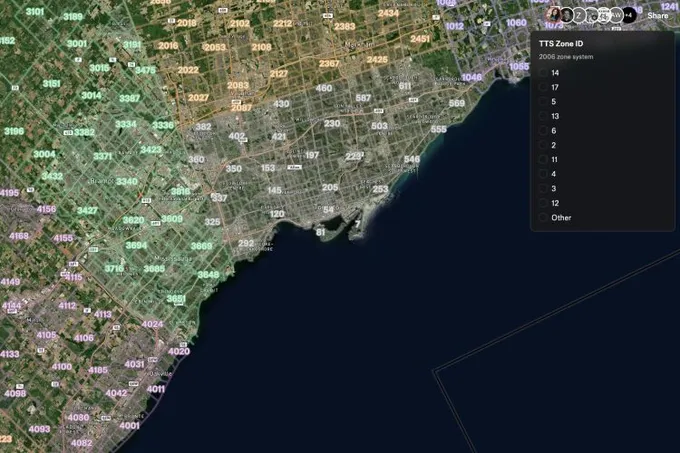Click the Share button
Image resolution: width=680 pixels, height=453 pixels.
click(x=658, y=16)
